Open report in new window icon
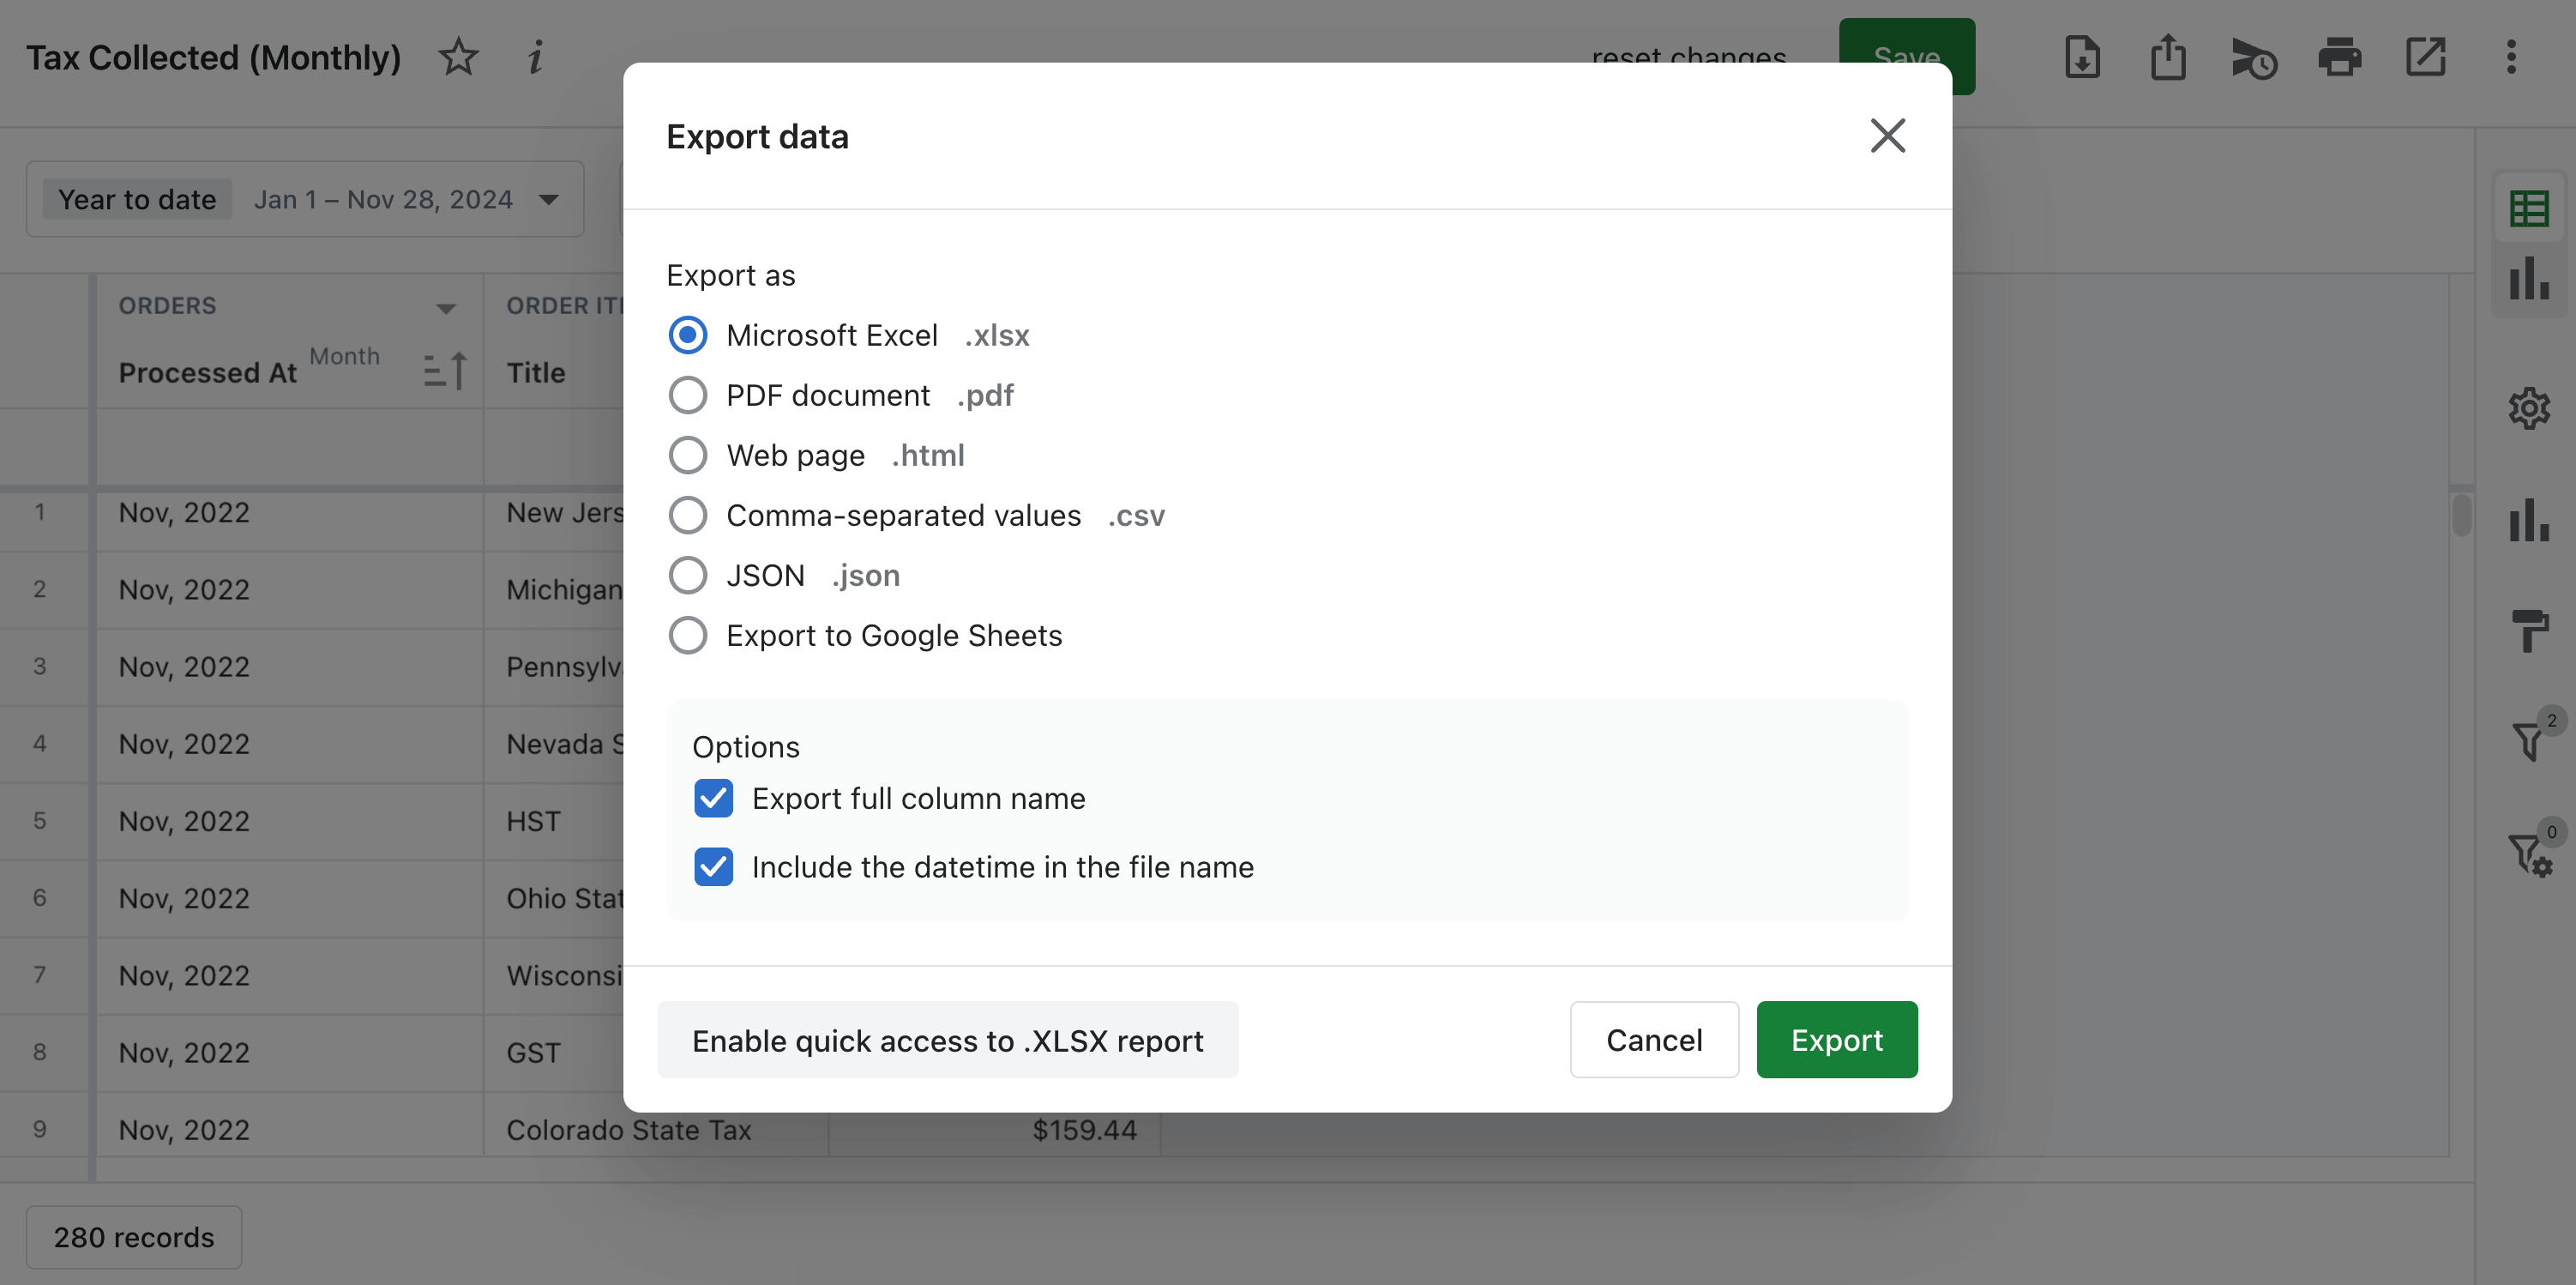The height and width of the screenshot is (1285, 2576). [2425, 57]
